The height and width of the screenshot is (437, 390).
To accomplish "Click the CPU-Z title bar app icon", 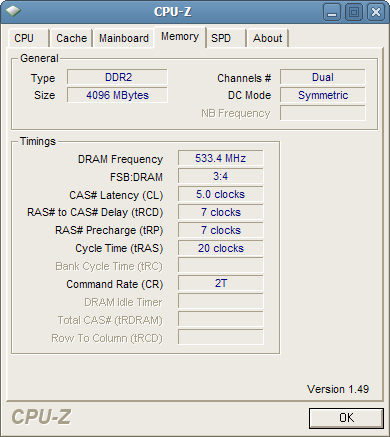I will [13, 11].
